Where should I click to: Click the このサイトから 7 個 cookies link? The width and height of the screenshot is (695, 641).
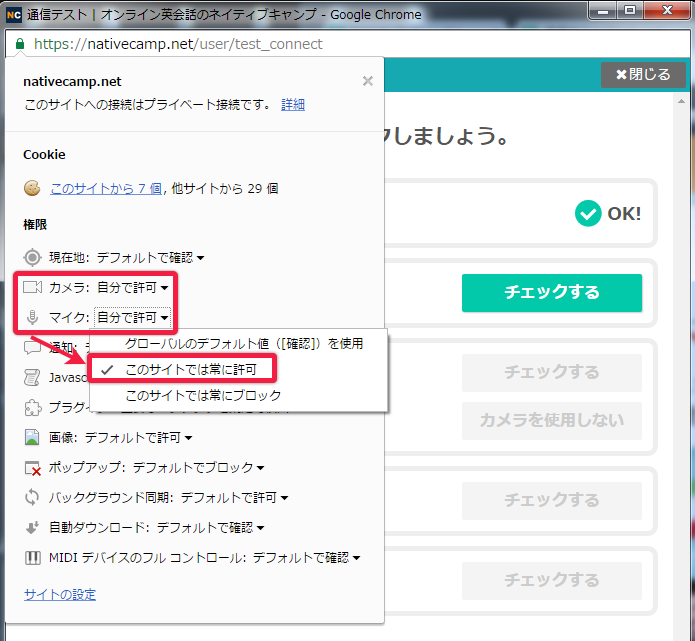click(106, 188)
